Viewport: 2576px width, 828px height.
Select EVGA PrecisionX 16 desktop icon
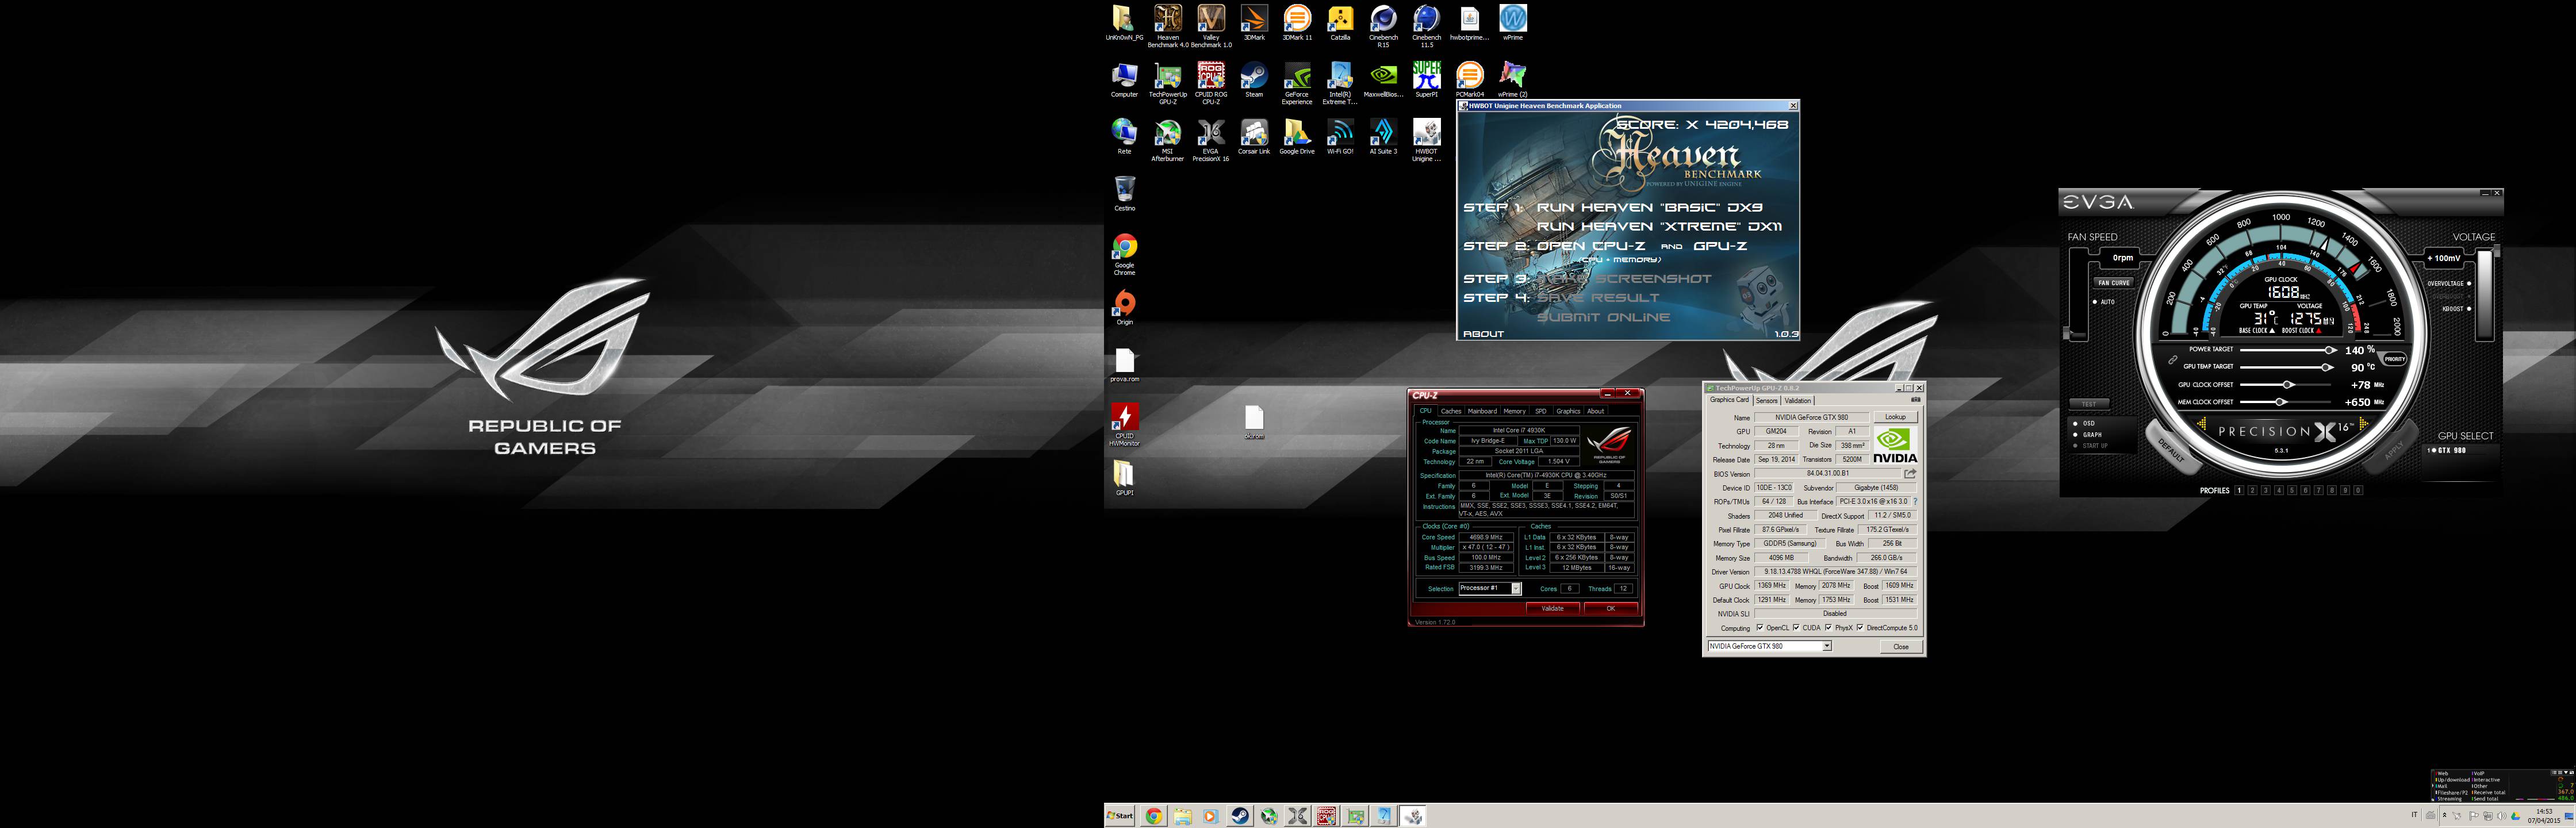(x=1211, y=140)
